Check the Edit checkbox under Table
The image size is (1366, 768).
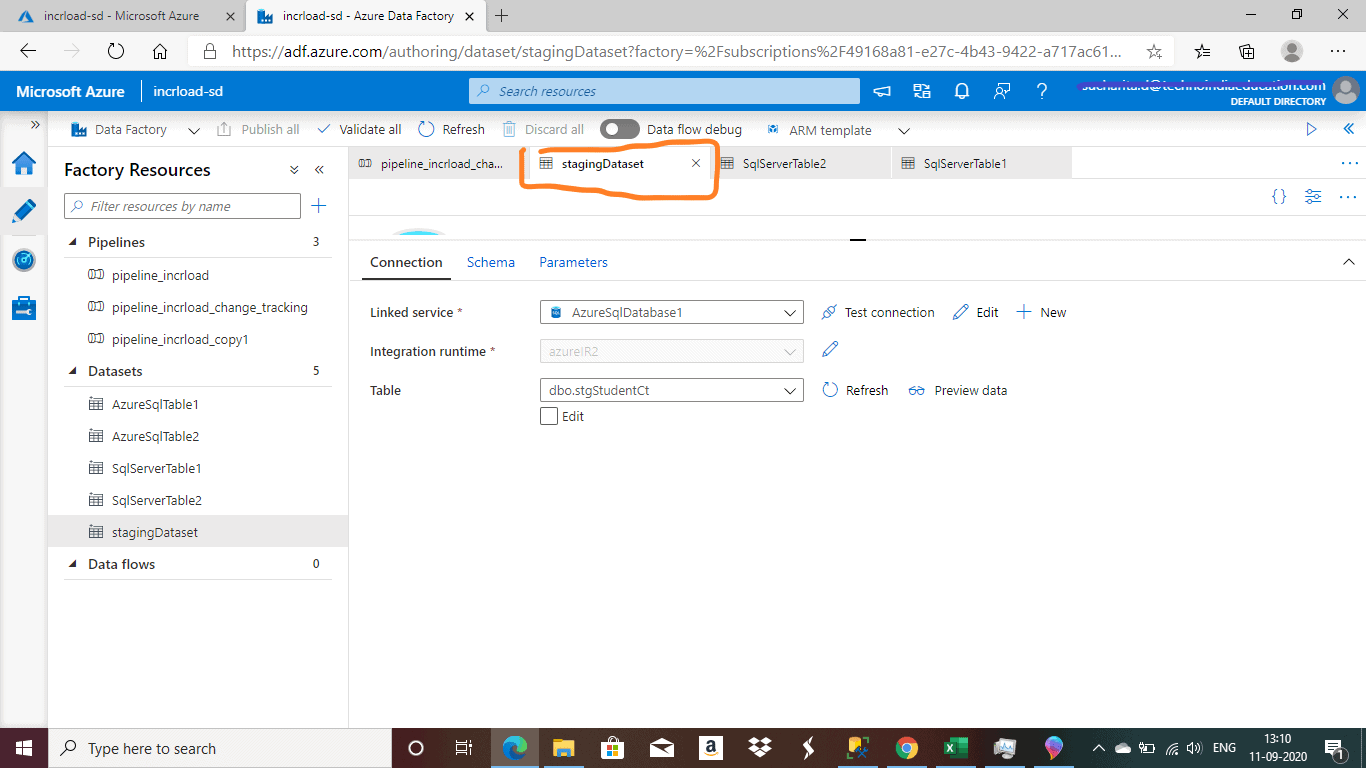point(549,416)
